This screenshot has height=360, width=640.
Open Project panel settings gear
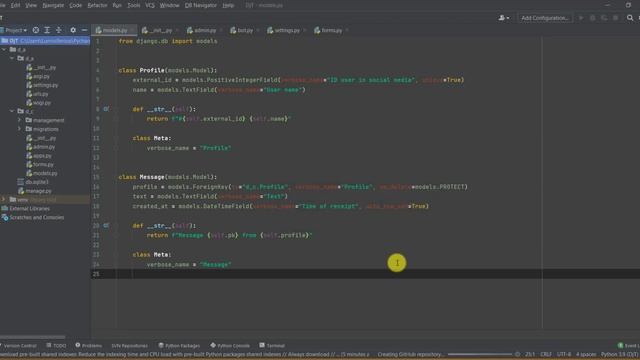click(x=73, y=30)
